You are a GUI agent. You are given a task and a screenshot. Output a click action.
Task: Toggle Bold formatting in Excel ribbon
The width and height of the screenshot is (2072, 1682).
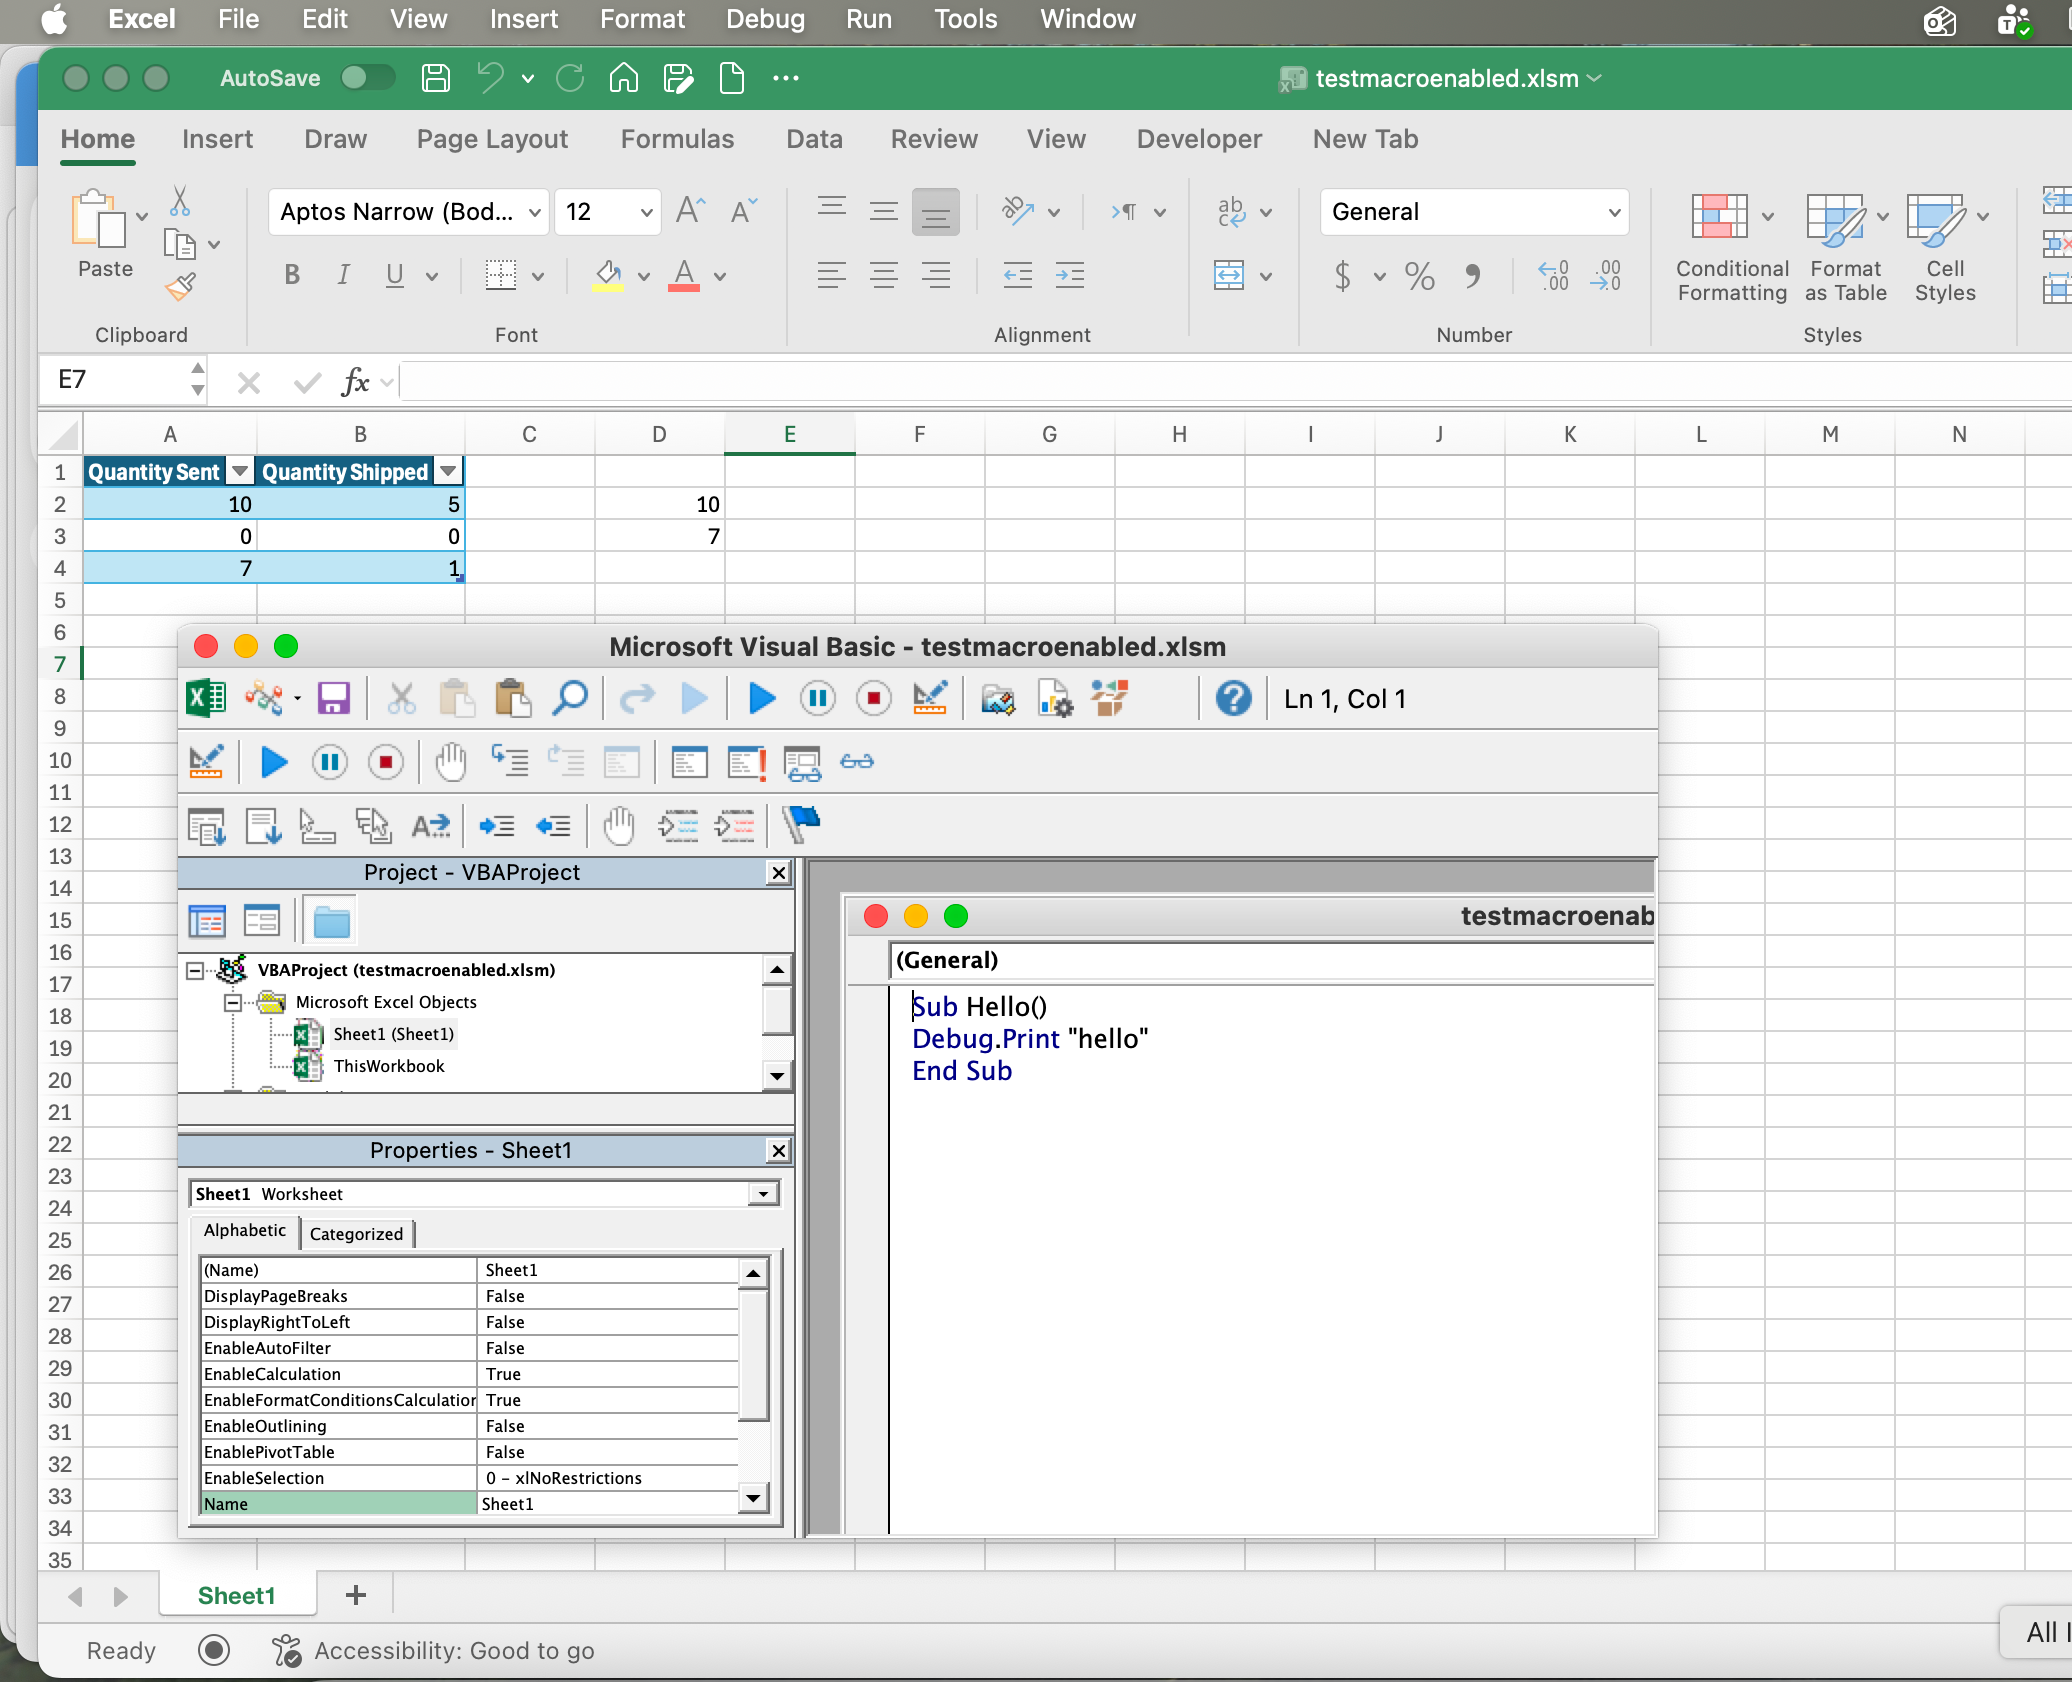(292, 275)
